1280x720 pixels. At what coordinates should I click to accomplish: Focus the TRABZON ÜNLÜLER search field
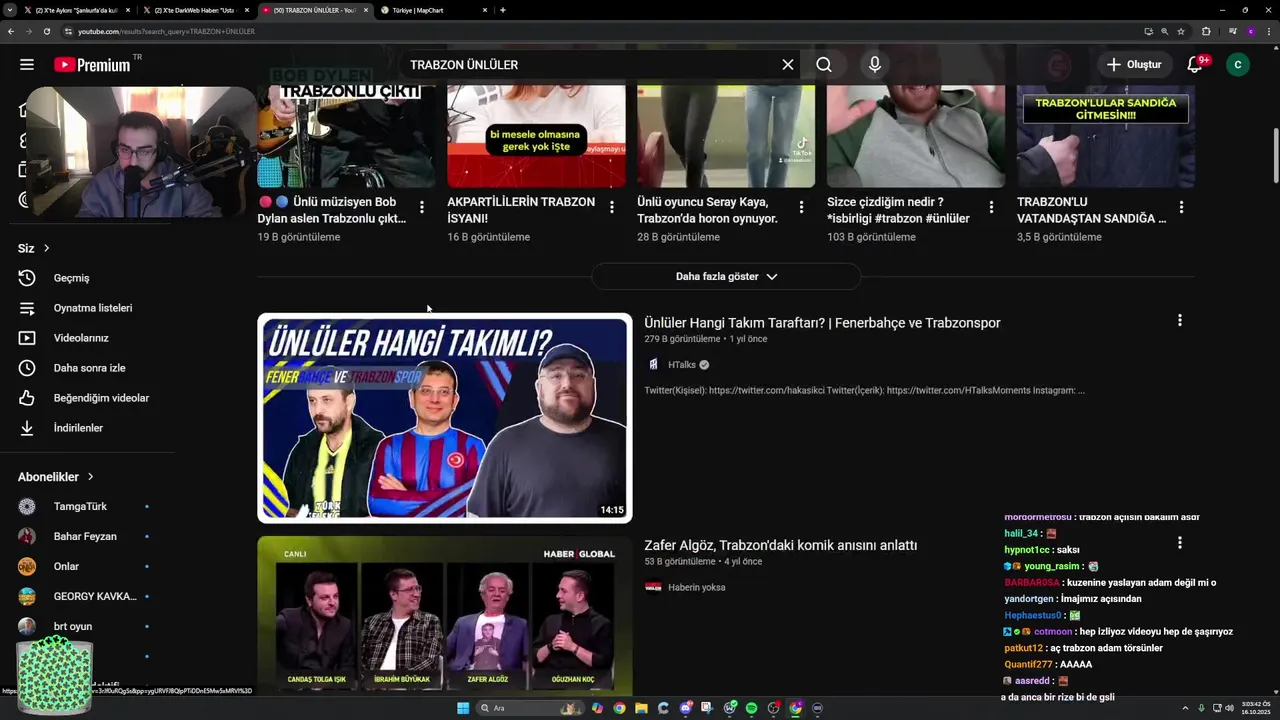[x=590, y=64]
